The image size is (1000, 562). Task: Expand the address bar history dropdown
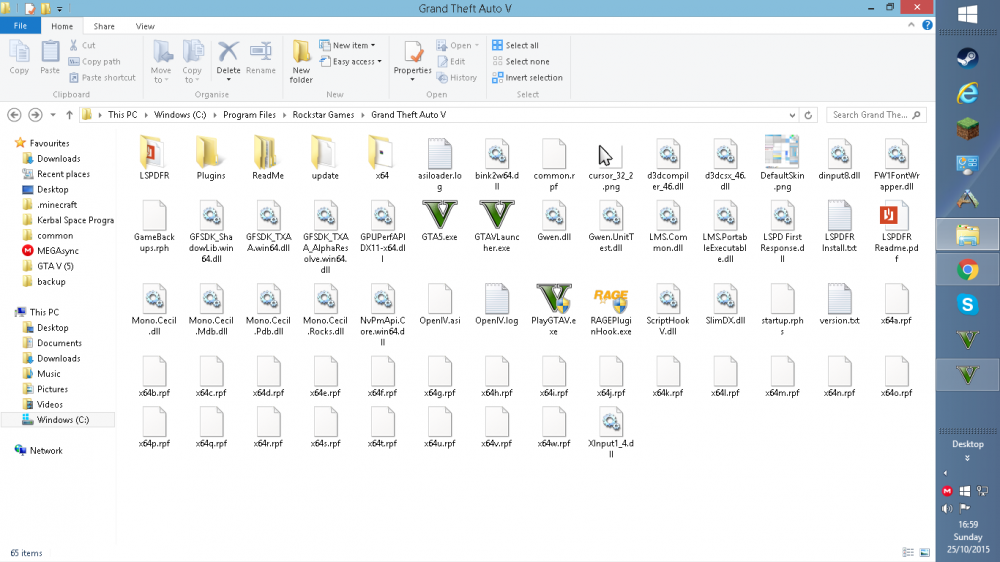pos(792,115)
